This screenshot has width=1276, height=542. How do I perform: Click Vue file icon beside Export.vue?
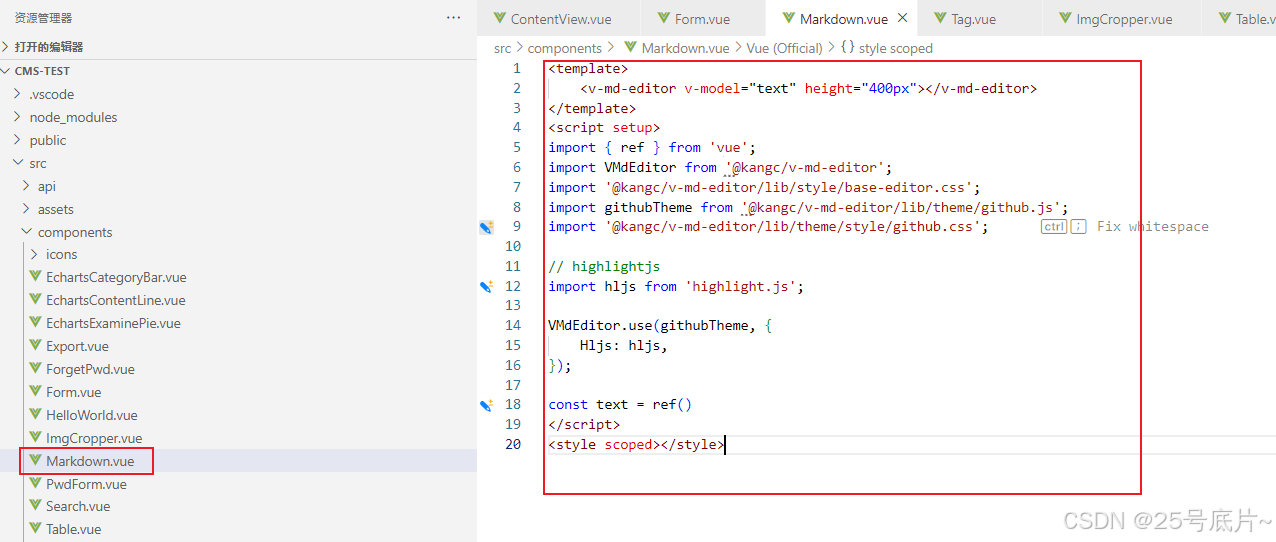point(36,346)
